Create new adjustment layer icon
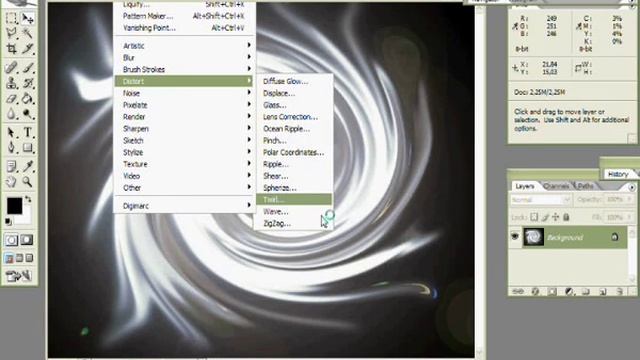This screenshot has width=640, height=360. 569,291
